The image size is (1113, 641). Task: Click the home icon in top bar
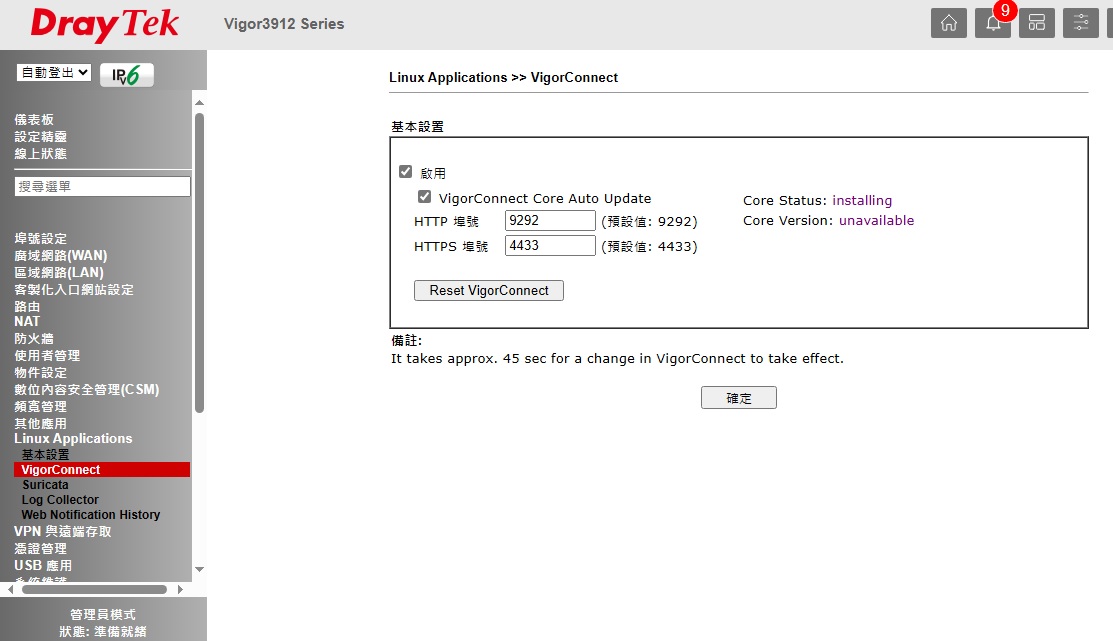point(948,23)
